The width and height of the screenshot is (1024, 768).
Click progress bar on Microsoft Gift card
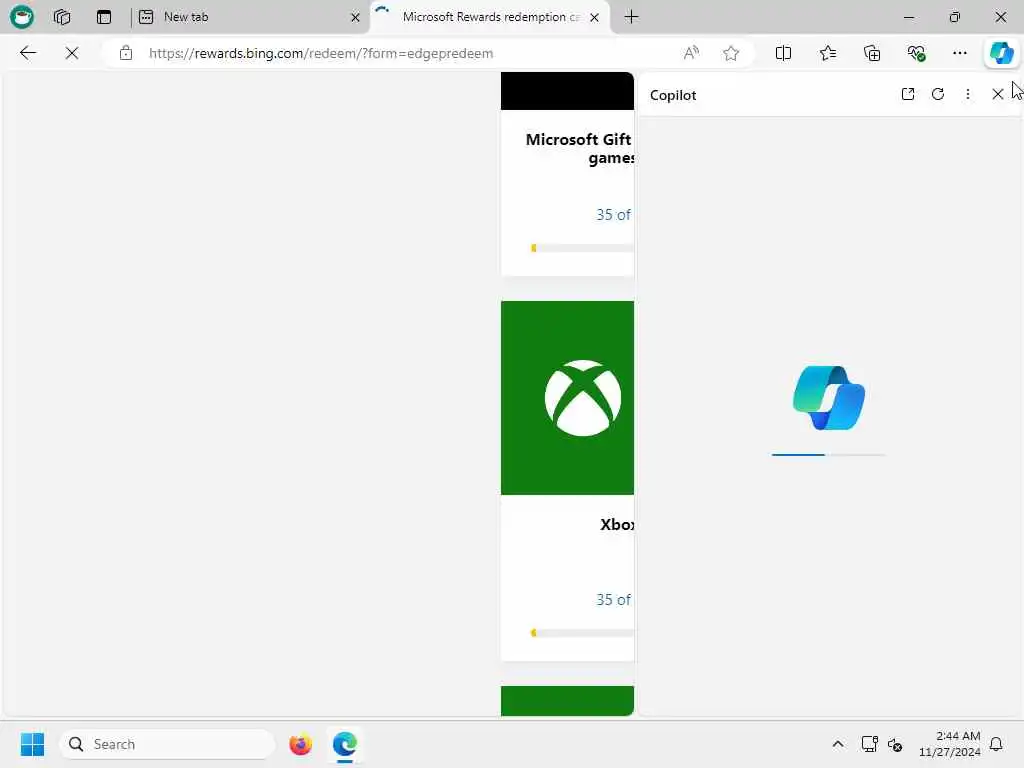583,248
